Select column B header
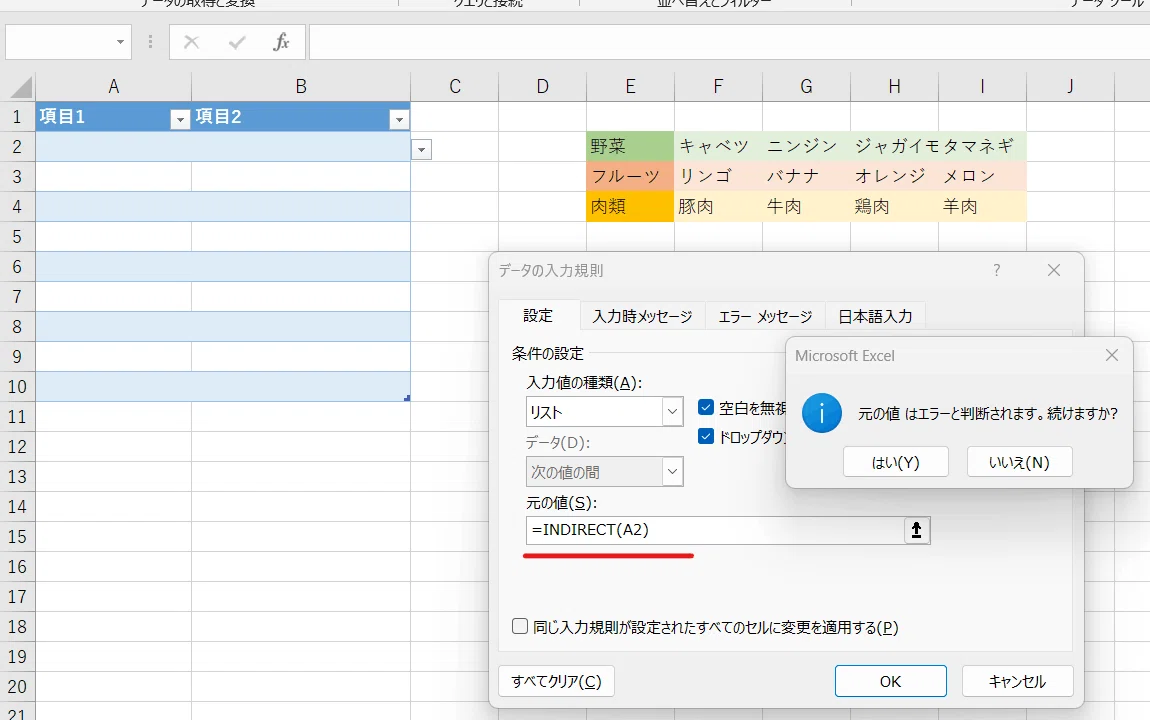 [x=301, y=87]
